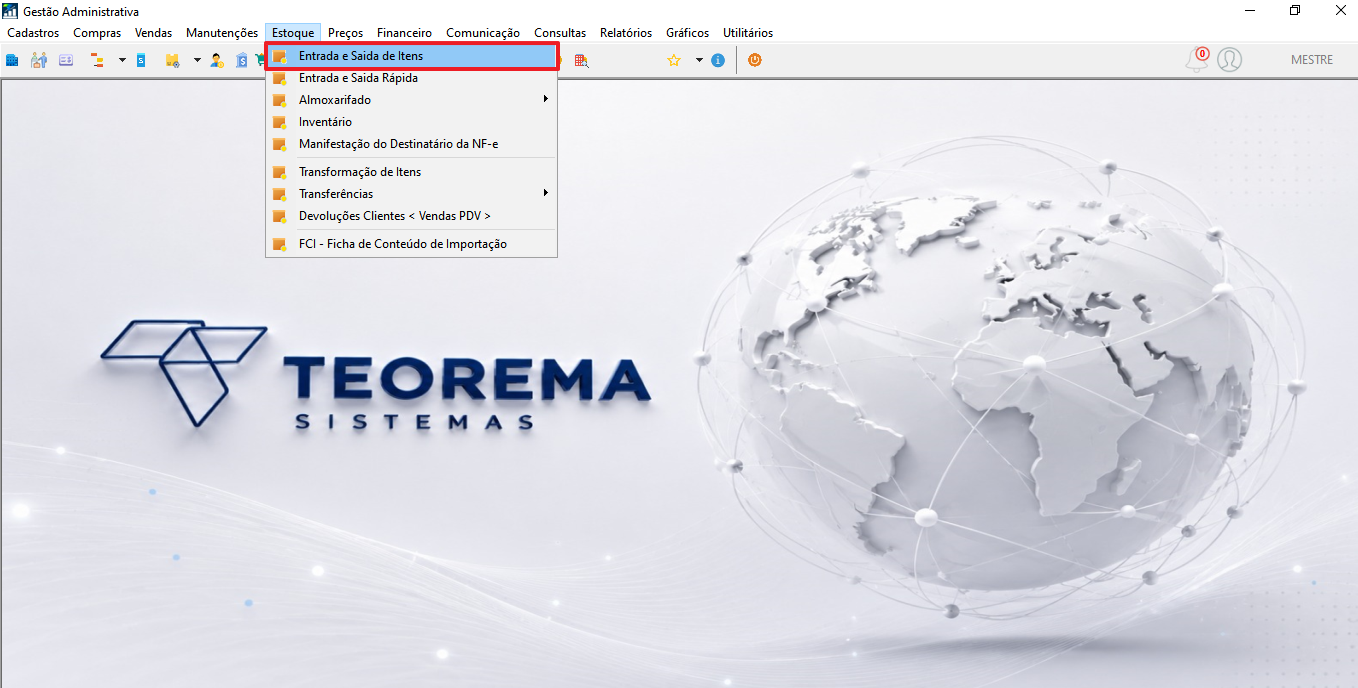This screenshot has height=688, width=1358.
Task: Click the yellow favorites star icon
Action: 674,60
